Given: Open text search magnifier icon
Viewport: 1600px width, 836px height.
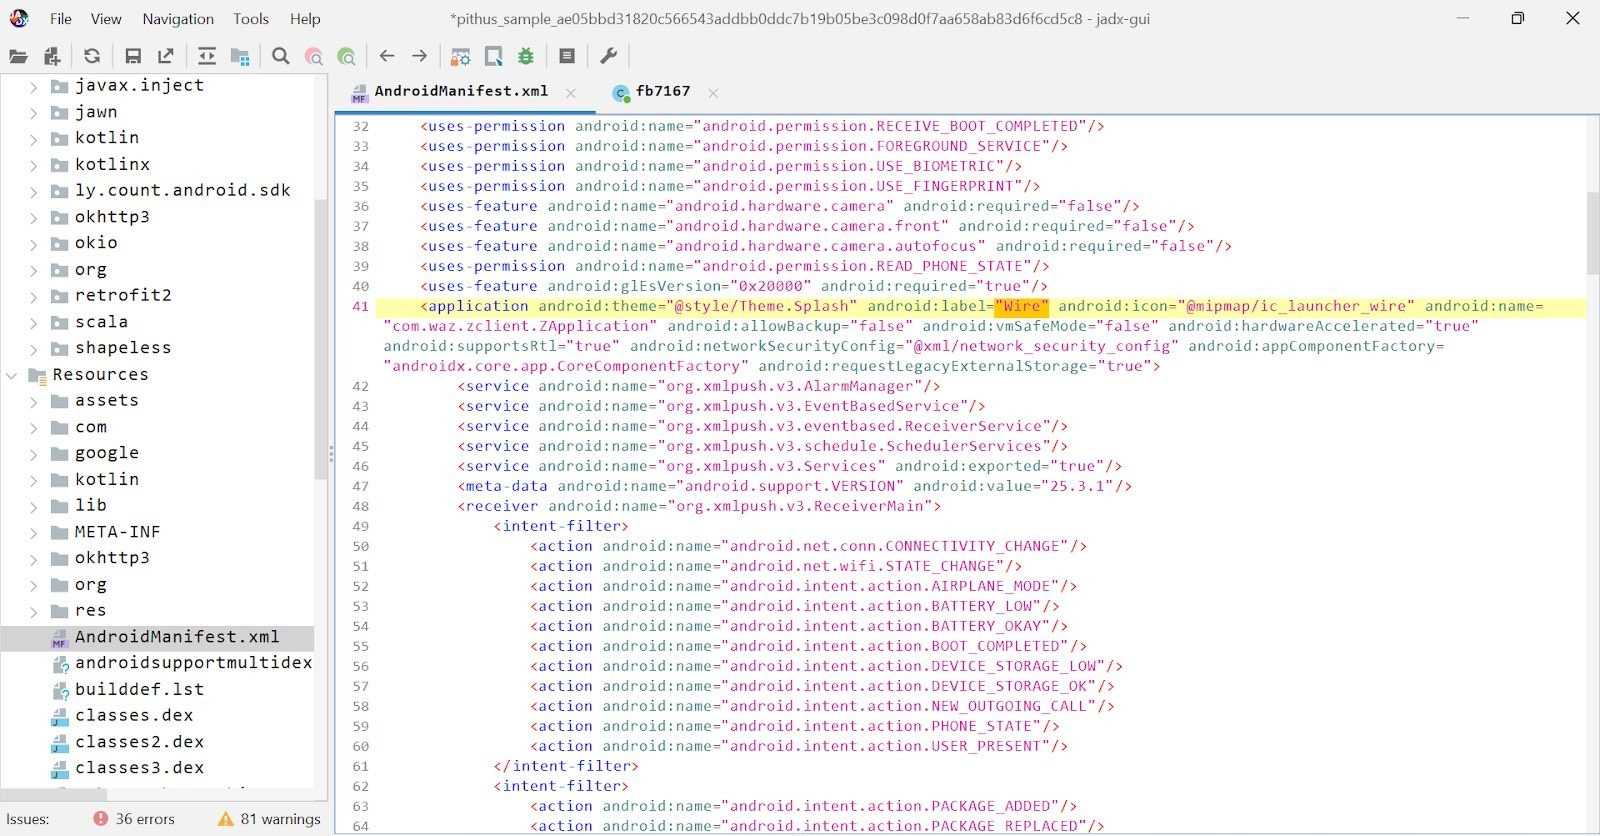Looking at the screenshot, I should click(x=281, y=57).
